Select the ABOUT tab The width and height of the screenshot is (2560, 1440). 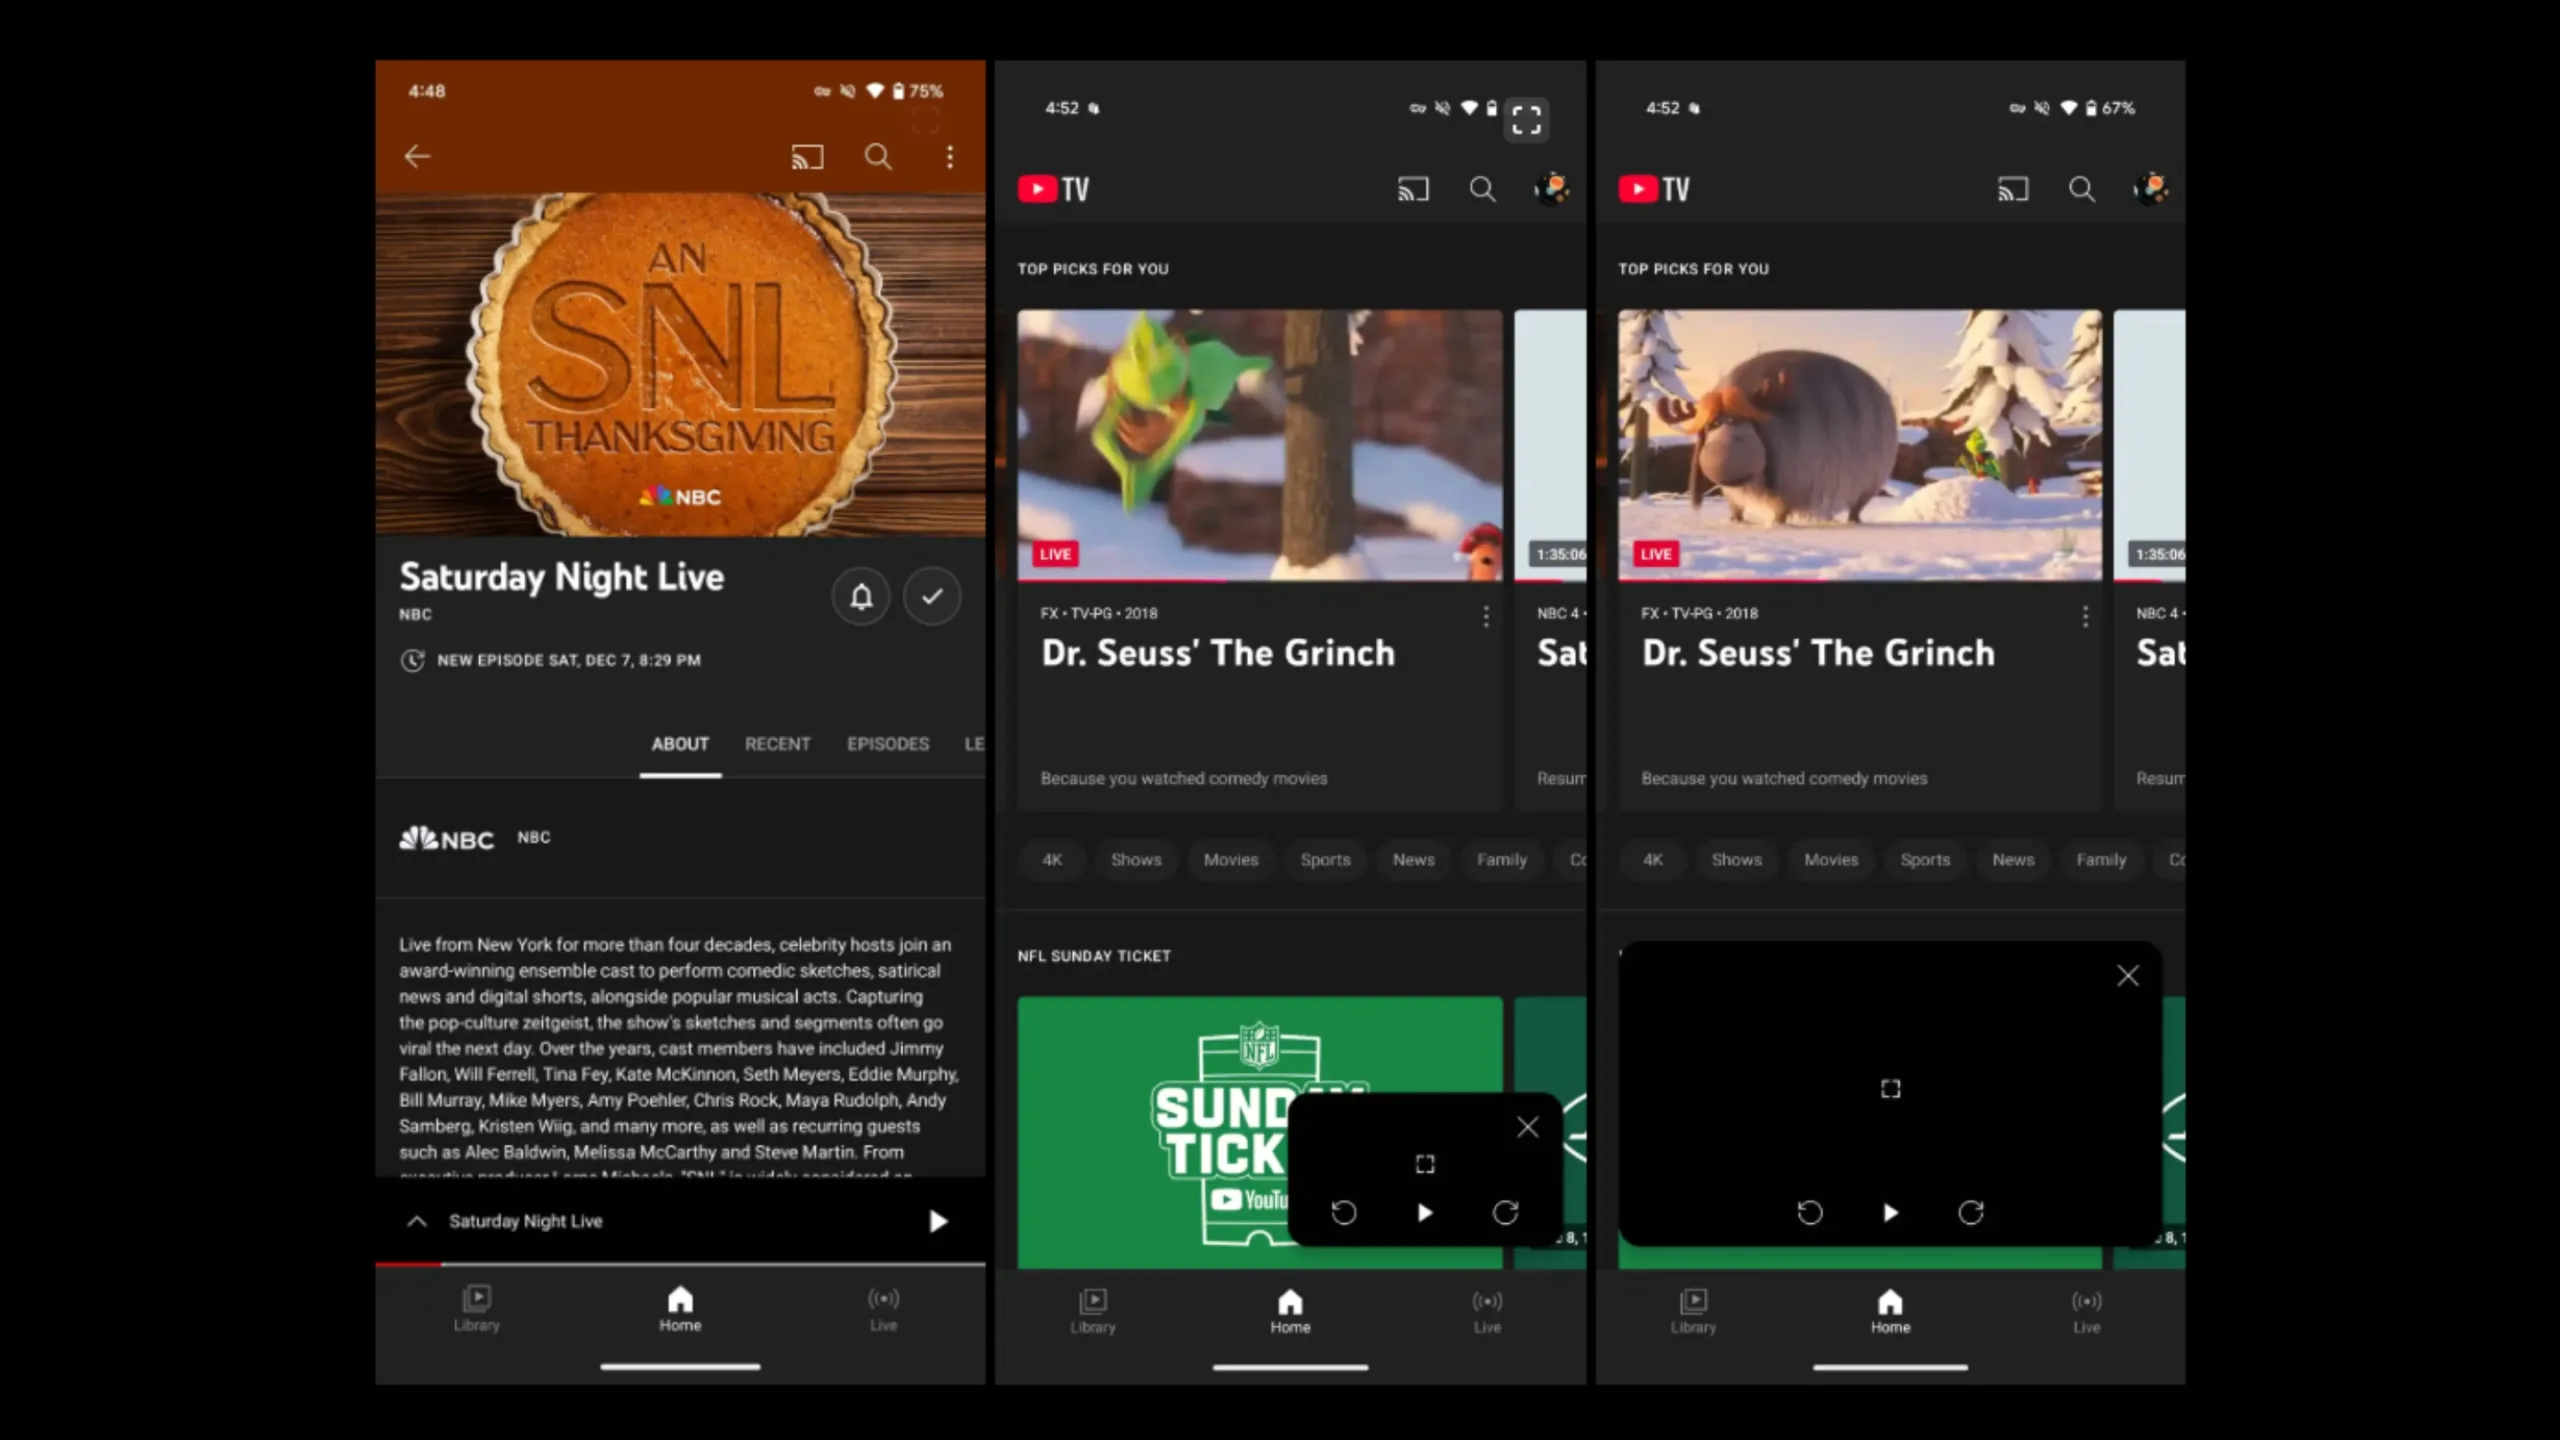click(680, 744)
